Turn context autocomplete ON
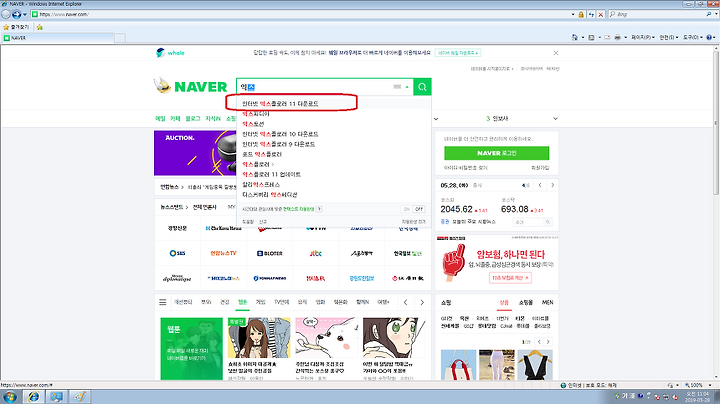Image resolution: width=720 pixels, height=404 pixels. [x=406, y=209]
